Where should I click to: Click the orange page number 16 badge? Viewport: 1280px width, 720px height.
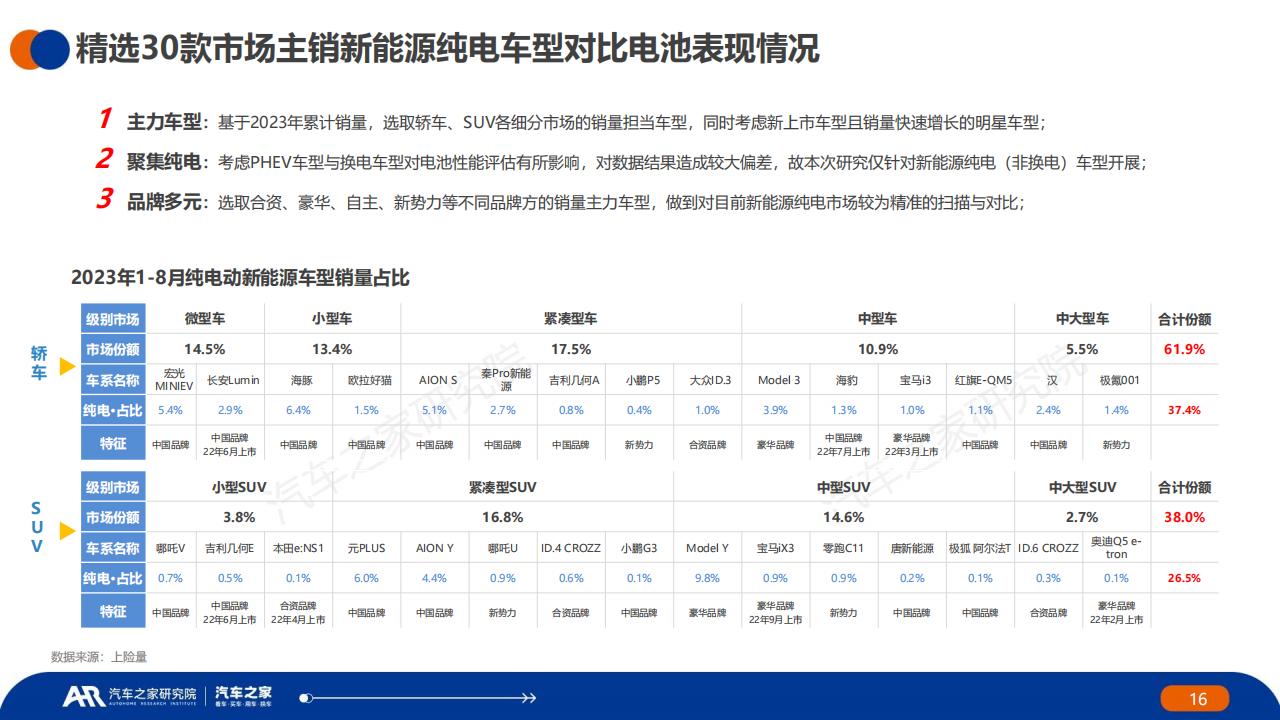(x=1194, y=698)
